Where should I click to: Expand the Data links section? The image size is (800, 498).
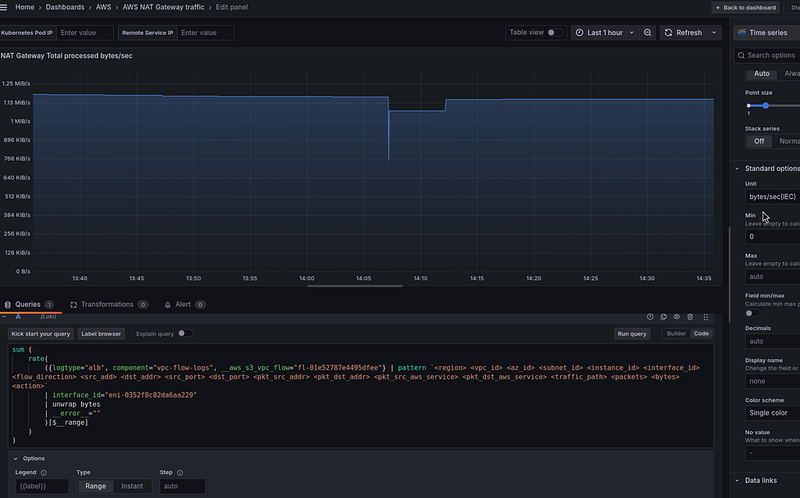pyautogui.click(x=737, y=480)
